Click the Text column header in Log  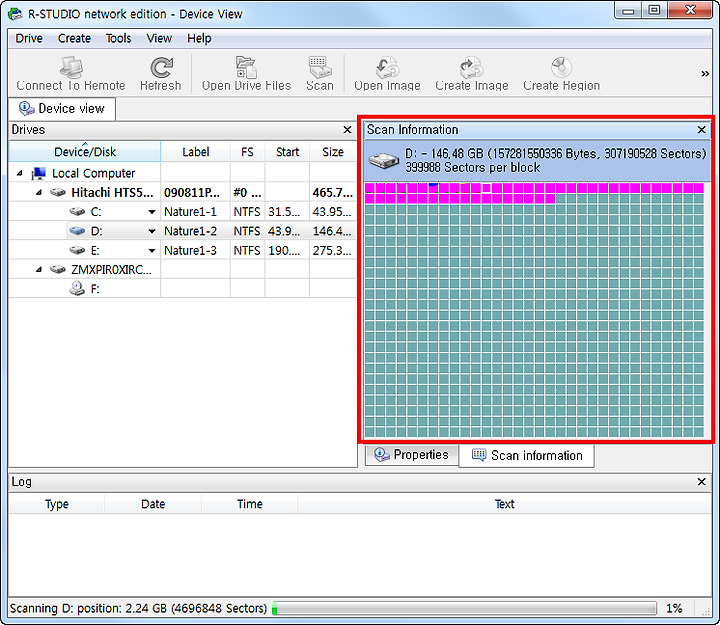[504, 504]
